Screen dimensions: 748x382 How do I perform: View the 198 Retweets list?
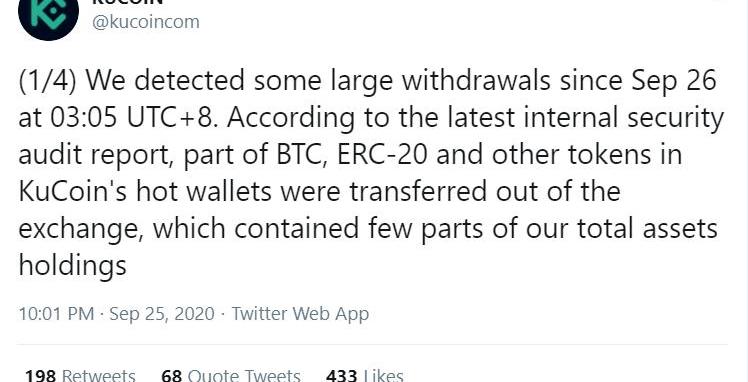80,375
